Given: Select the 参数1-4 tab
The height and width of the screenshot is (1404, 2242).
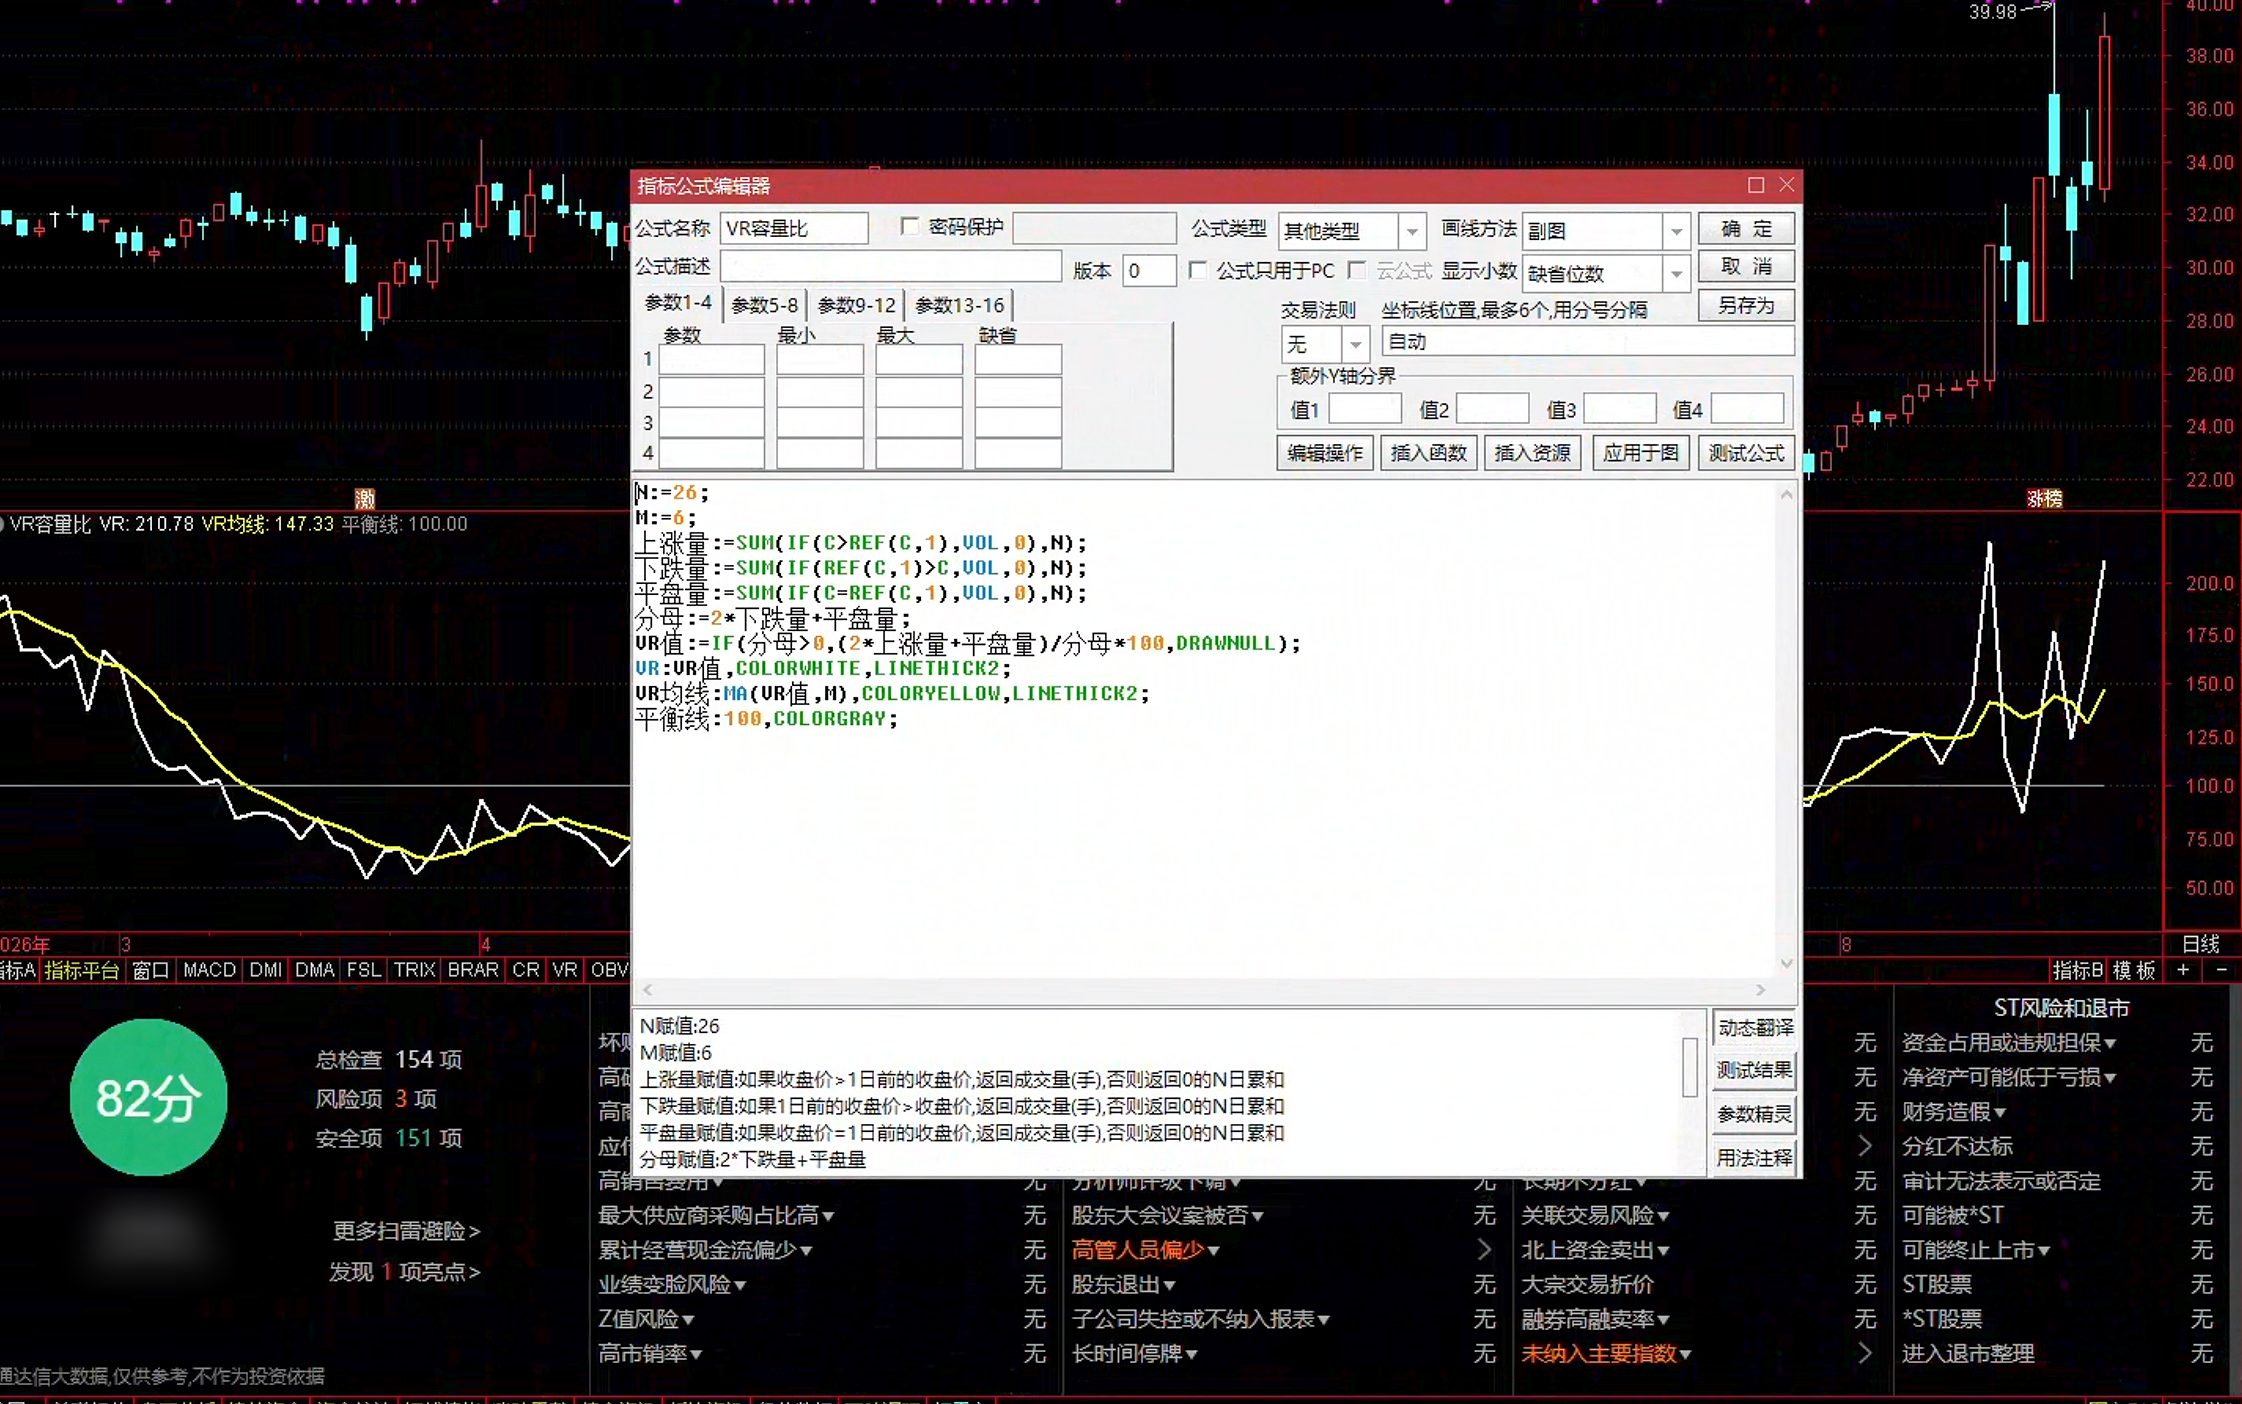Looking at the screenshot, I should 678,303.
